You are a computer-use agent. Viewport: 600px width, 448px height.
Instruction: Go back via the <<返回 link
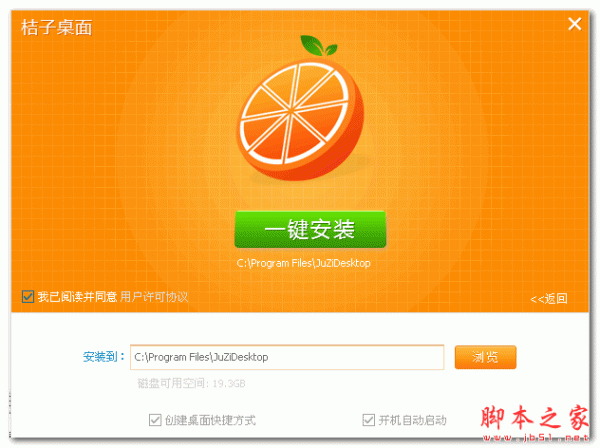[x=549, y=298]
